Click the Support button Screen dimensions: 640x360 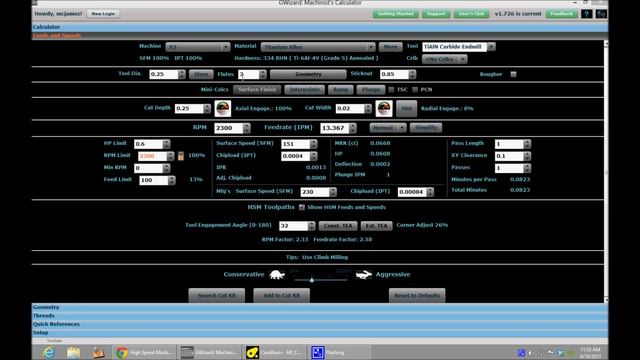(436, 14)
